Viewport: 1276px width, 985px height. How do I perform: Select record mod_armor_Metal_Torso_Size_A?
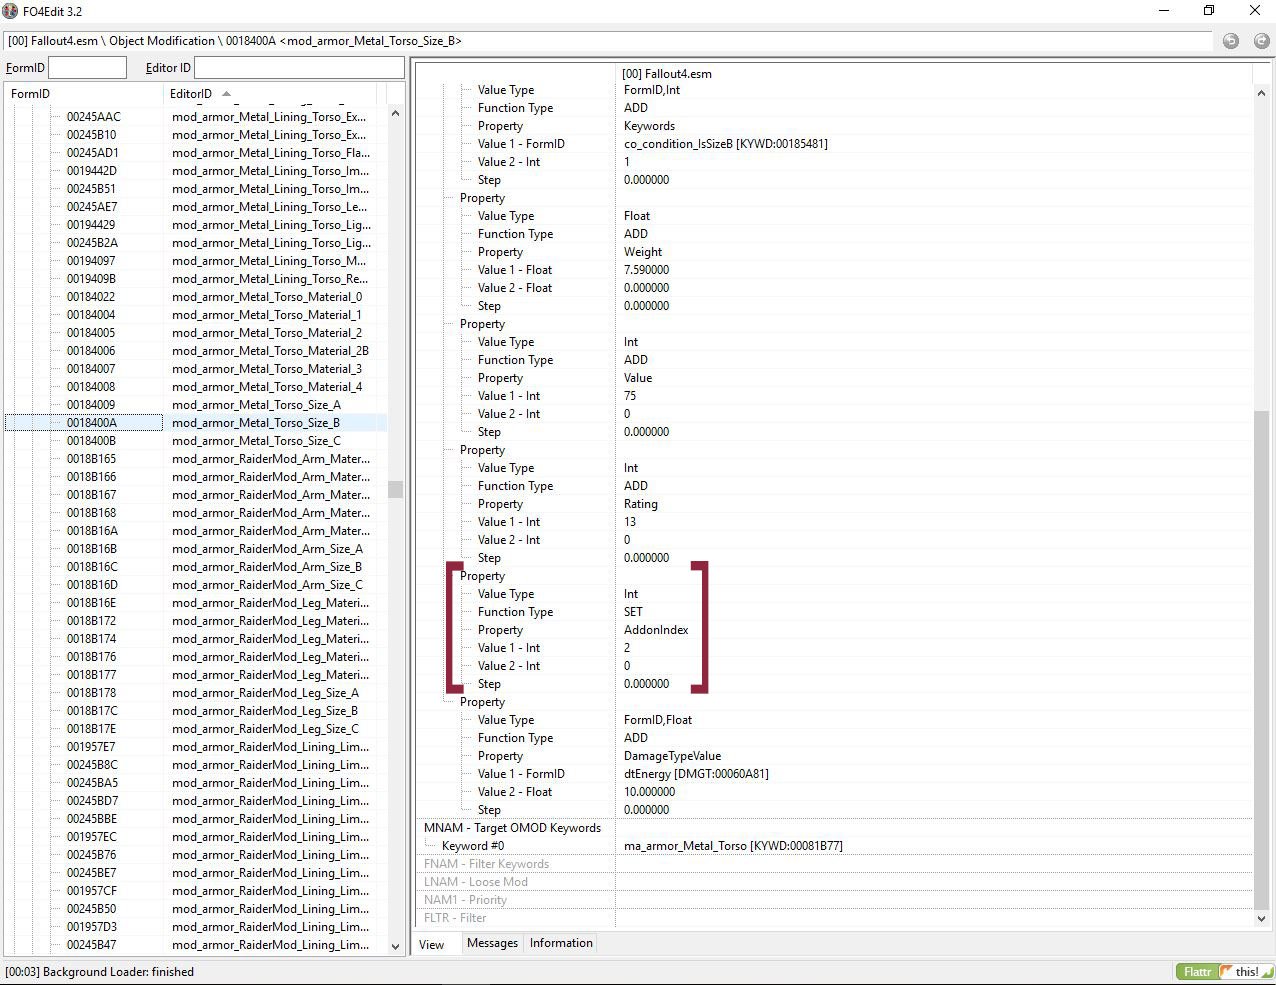[x=256, y=405]
